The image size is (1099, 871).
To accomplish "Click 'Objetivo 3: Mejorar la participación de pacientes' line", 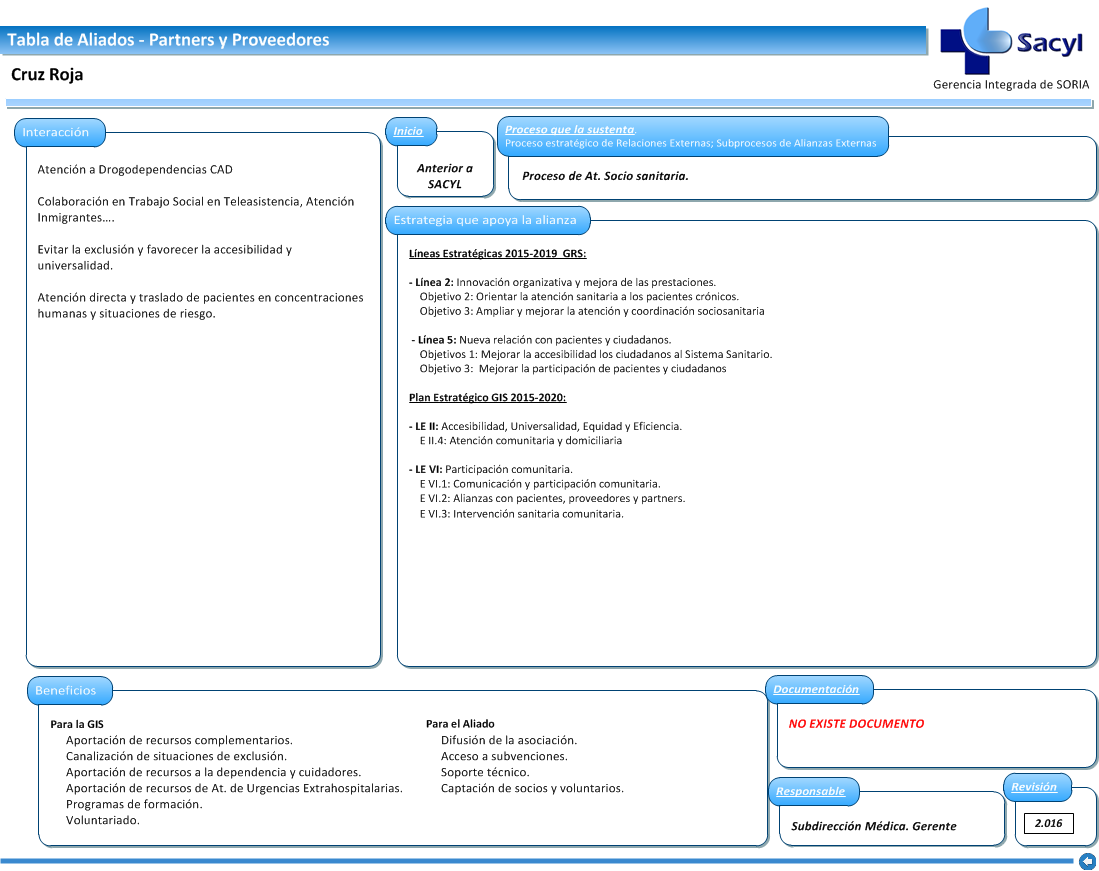I will coord(573,369).
